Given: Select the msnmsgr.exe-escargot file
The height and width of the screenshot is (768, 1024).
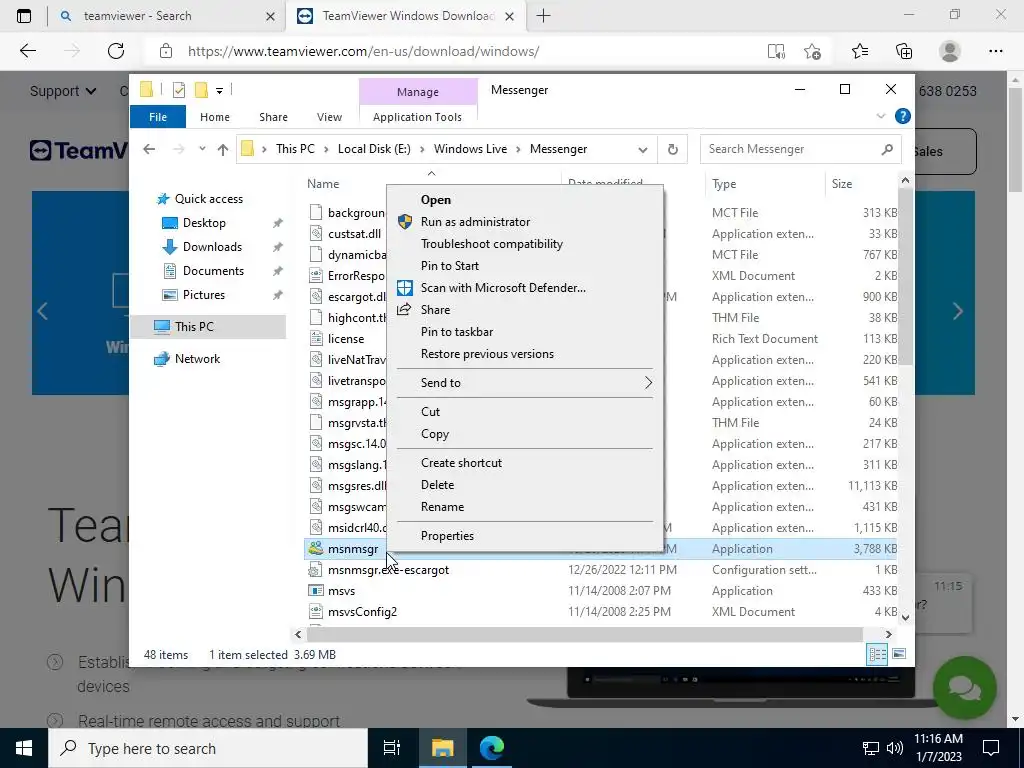Looking at the screenshot, I should tap(389, 570).
